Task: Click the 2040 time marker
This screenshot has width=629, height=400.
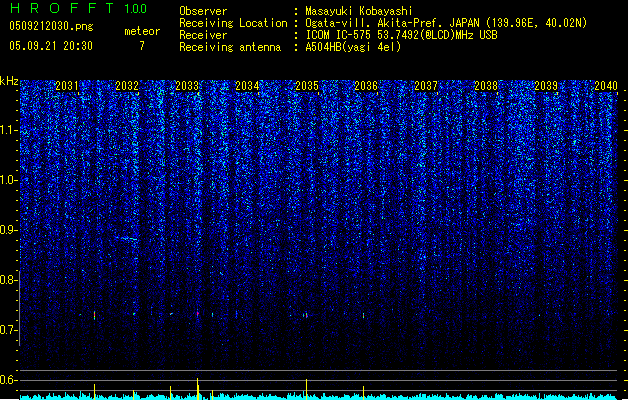Action: coord(606,86)
